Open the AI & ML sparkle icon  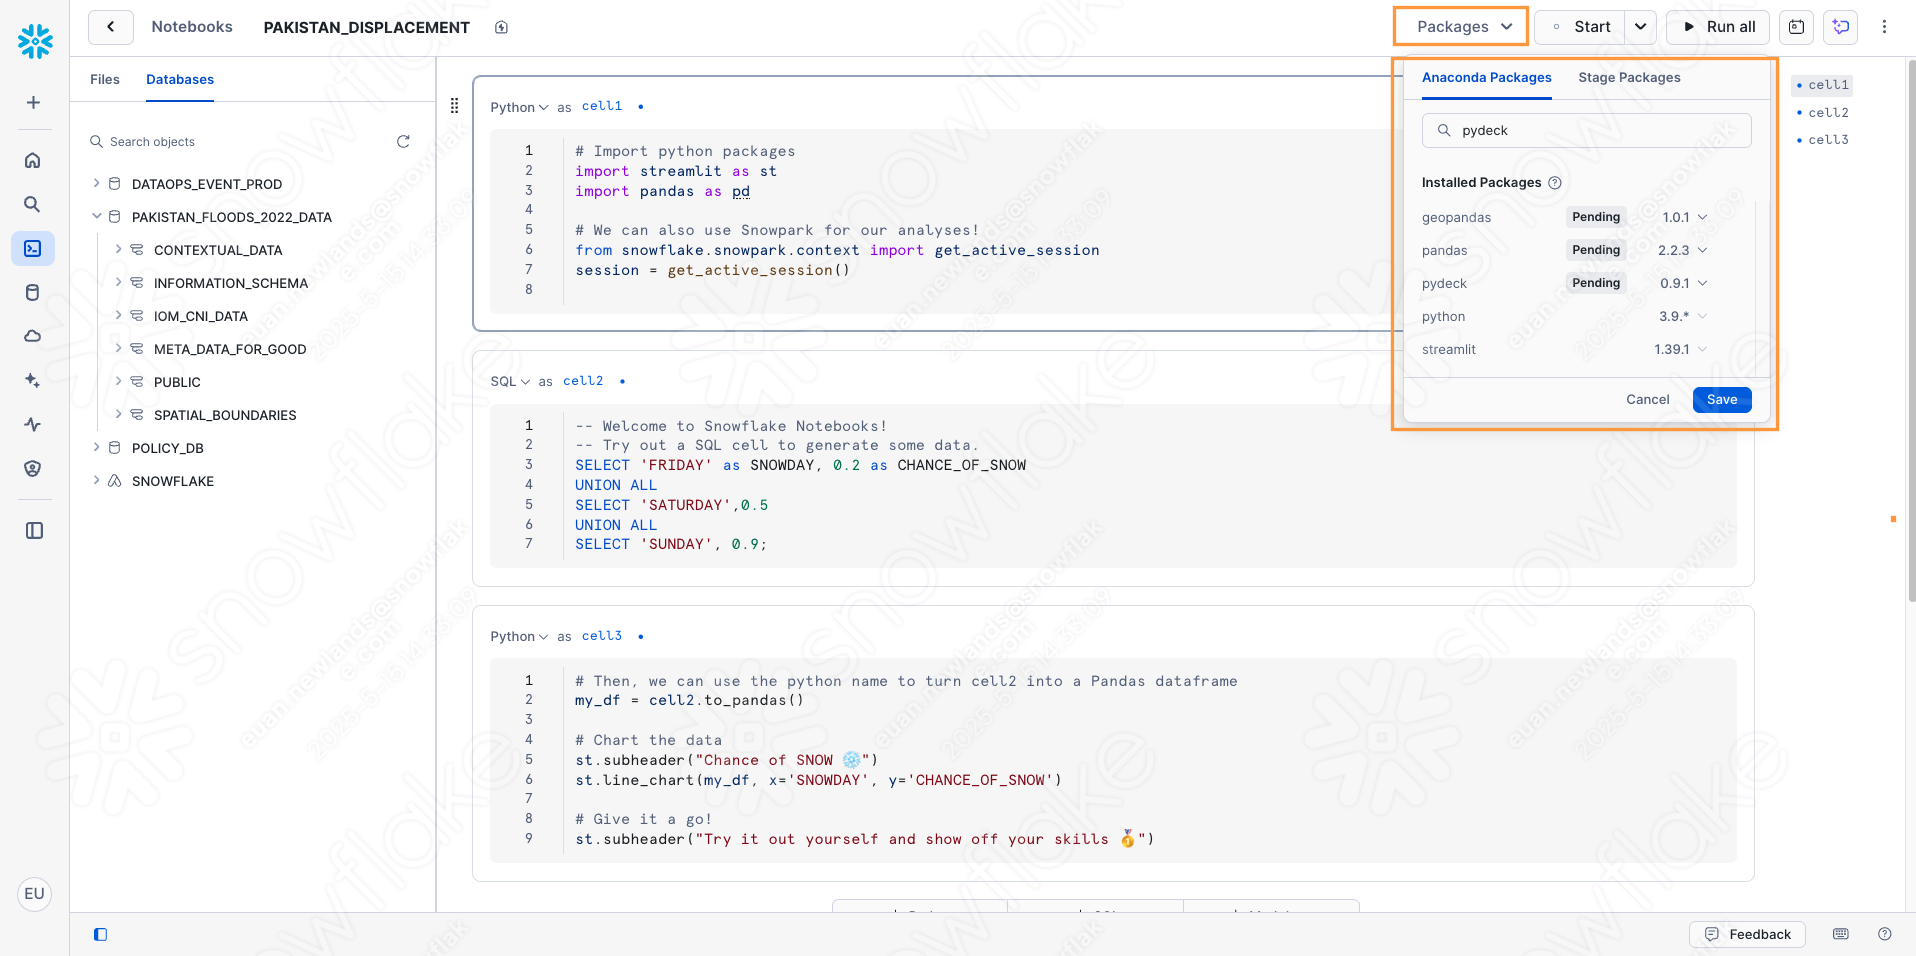(33, 380)
